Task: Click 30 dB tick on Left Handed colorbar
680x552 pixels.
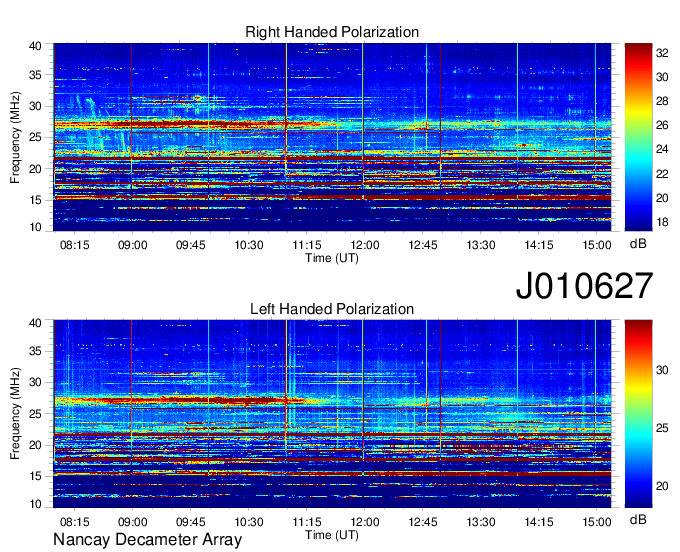Action: (x=662, y=370)
